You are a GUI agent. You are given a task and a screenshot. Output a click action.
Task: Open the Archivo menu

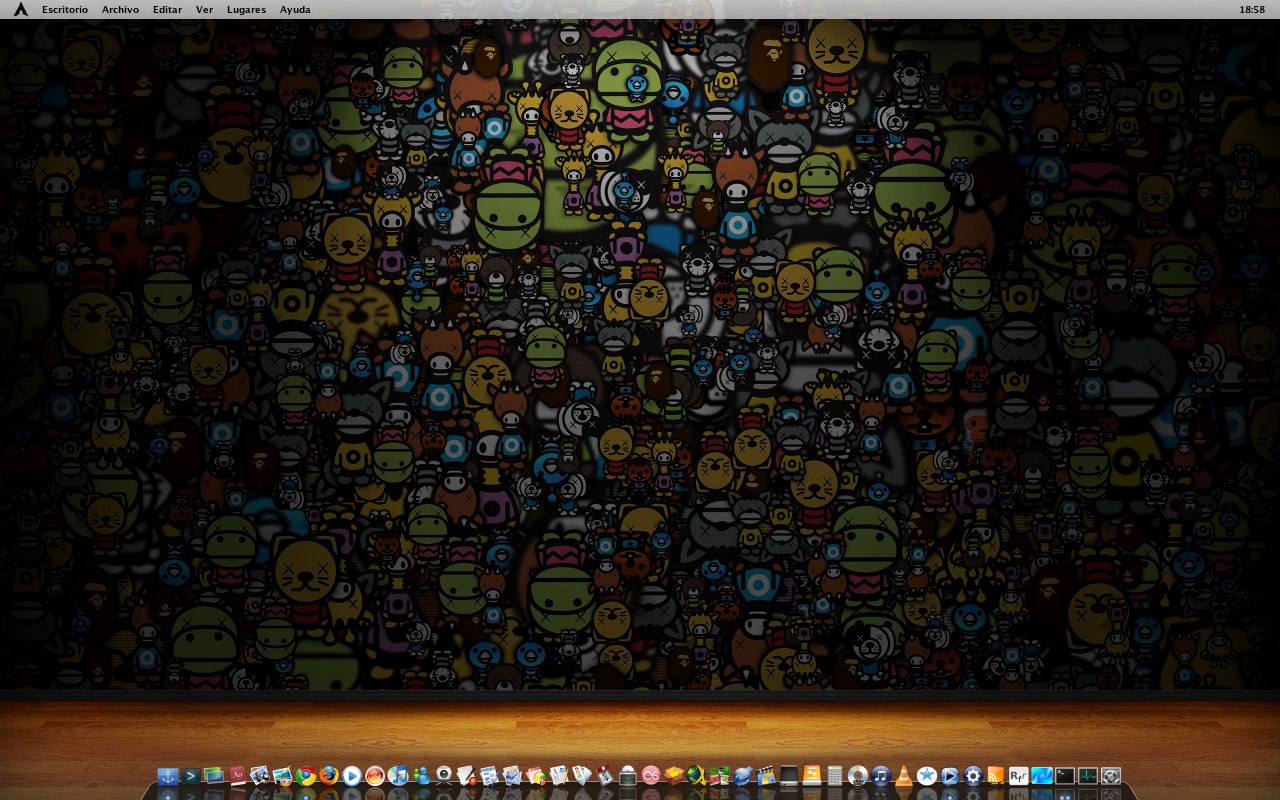tap(120, 9)
